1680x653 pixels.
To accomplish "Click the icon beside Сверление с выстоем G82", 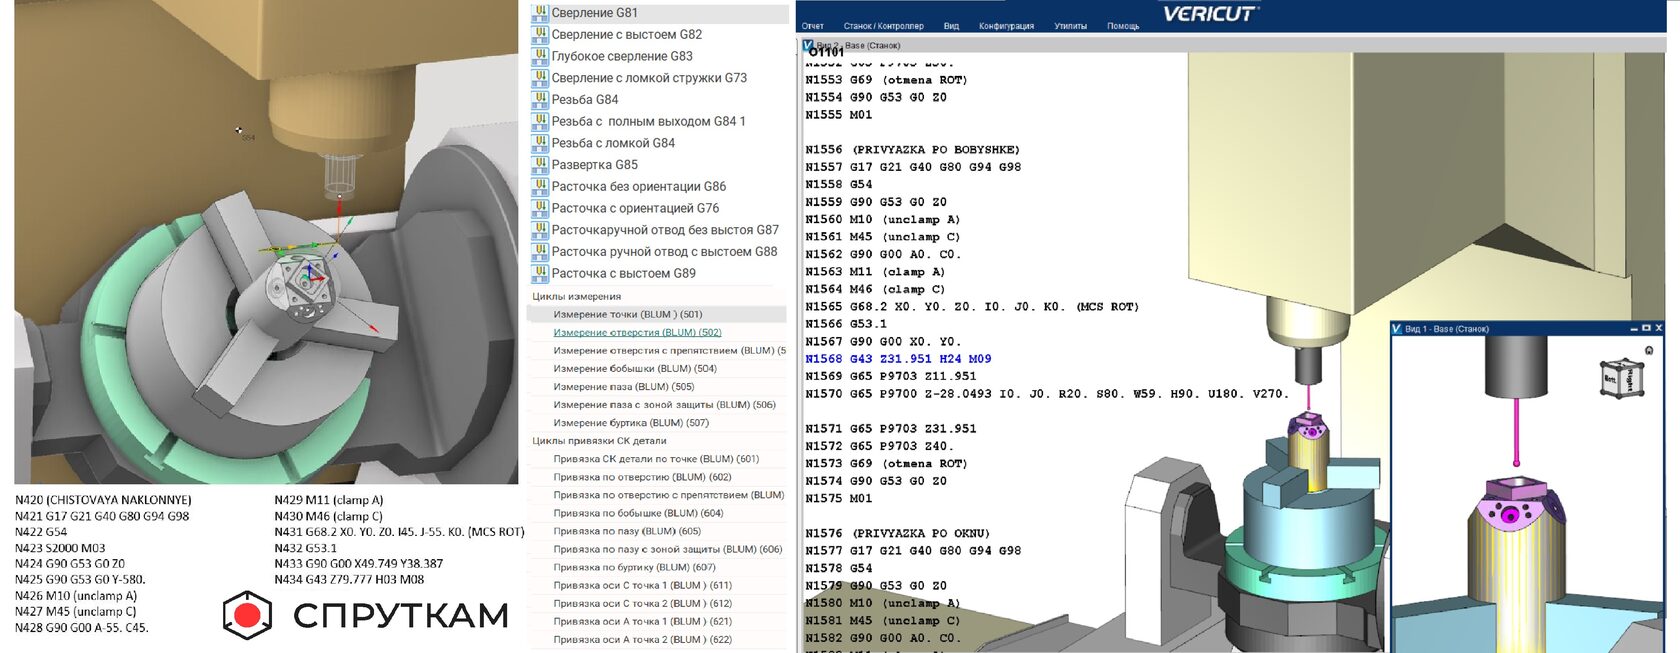I will tap(540, 35).
